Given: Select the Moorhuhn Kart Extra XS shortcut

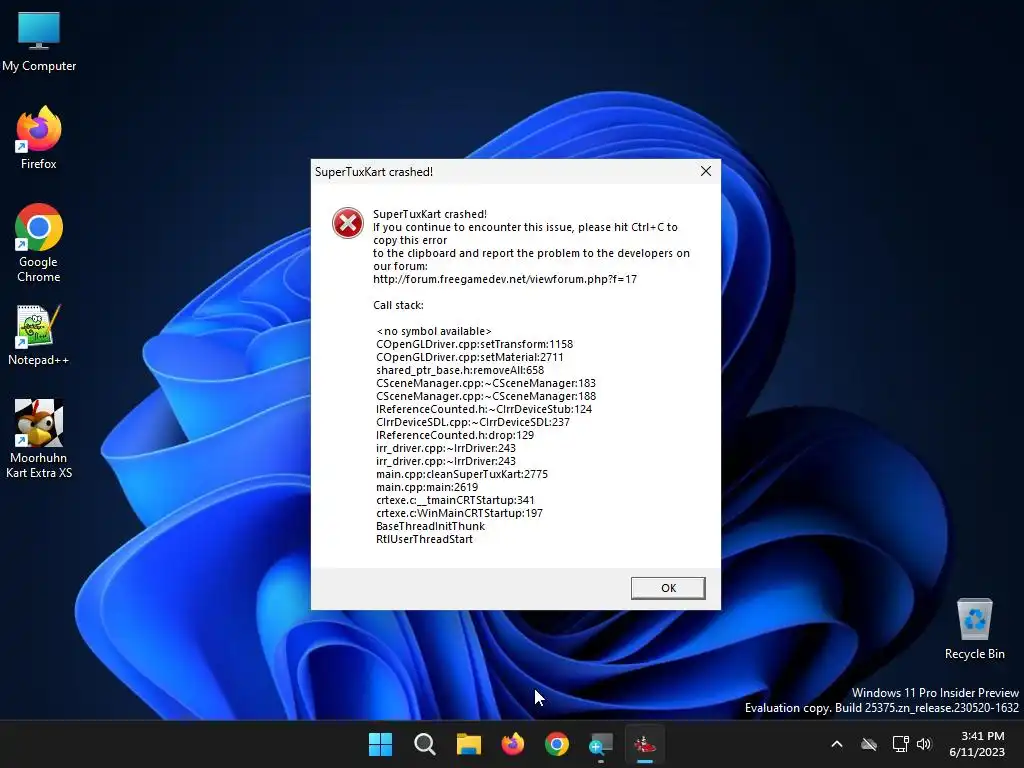Looking at the screenshot, I should tap(39, 439).
